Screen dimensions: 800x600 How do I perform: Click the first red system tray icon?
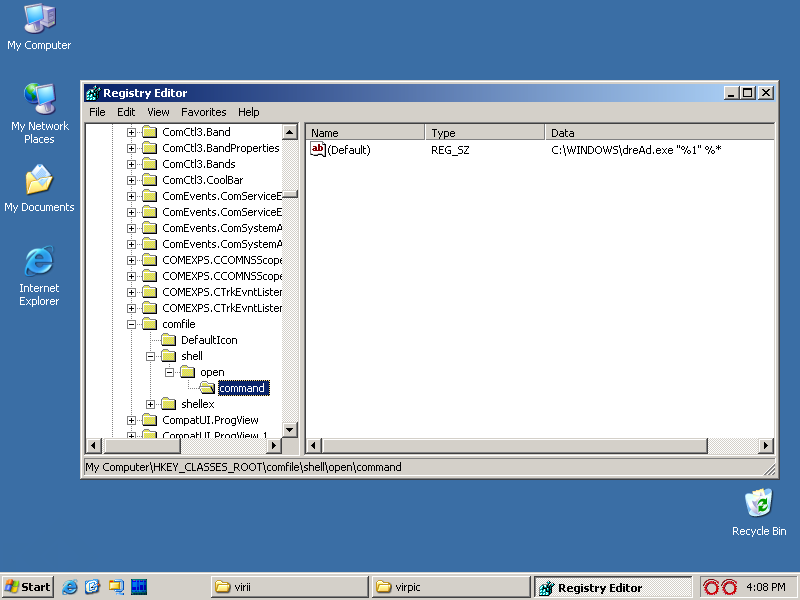pyautogui.click(x=711, y=587)
